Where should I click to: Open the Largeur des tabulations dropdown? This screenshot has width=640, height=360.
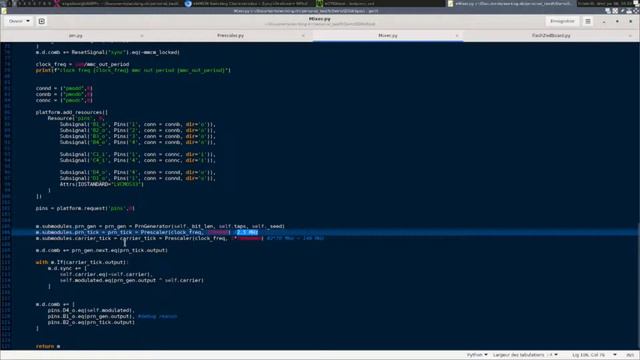[x=525, y=355]
